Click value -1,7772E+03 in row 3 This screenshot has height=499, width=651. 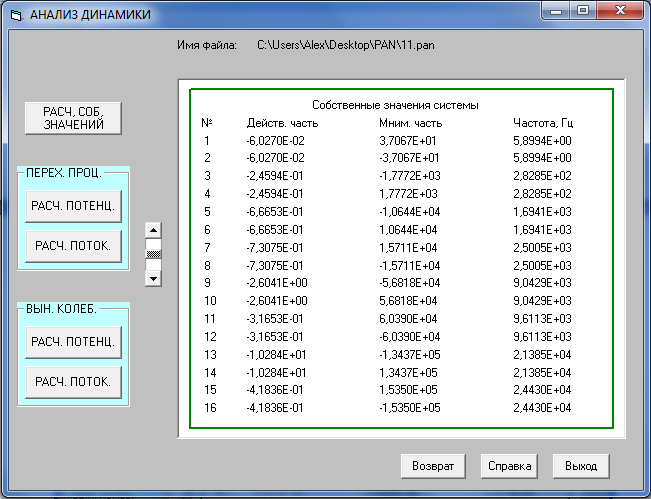(409, 176)
